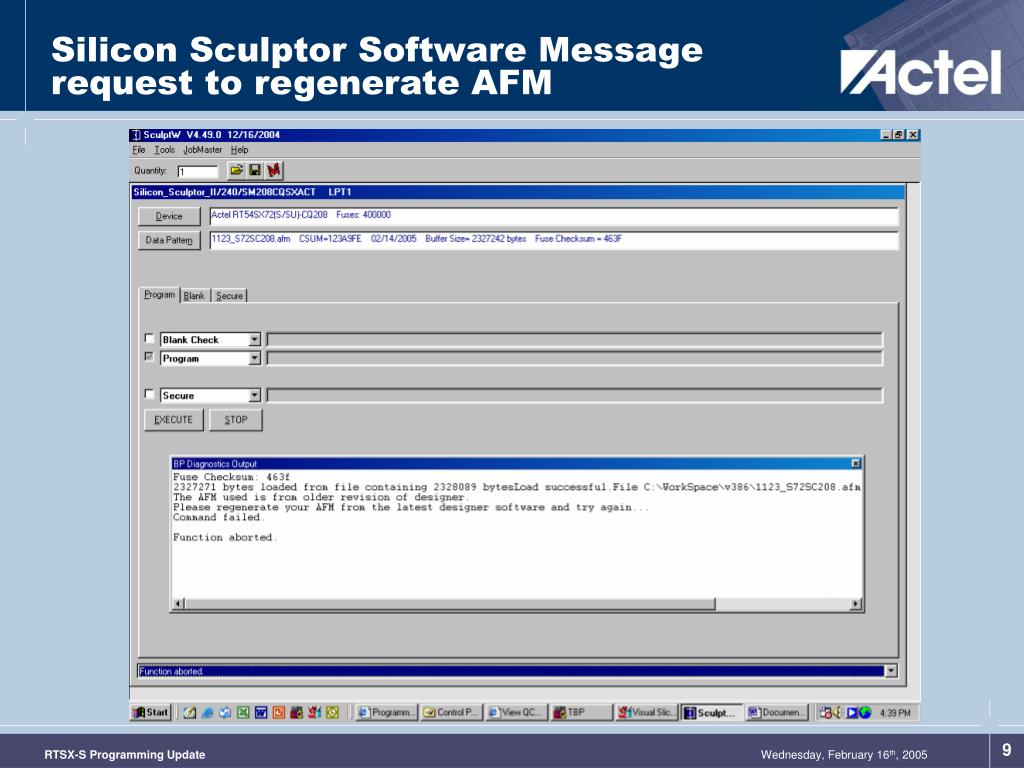
Task: Switch to TBP taskbar window
Action: point(582,712)
